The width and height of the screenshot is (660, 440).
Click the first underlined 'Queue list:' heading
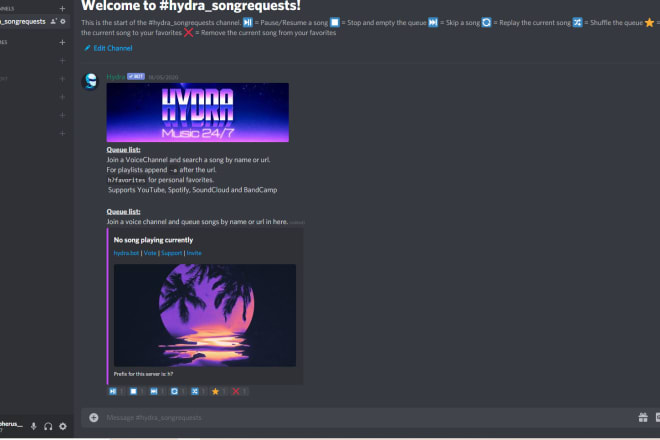click(123, 149)
